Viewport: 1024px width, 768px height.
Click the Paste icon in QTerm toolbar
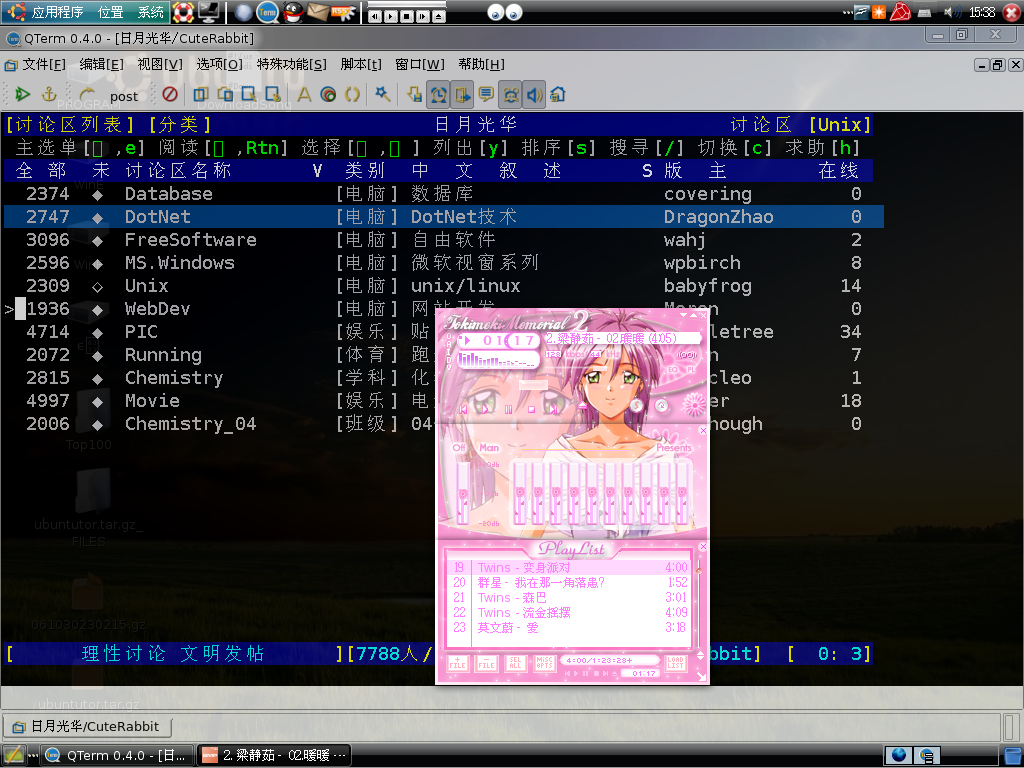(x=225, y=95)
